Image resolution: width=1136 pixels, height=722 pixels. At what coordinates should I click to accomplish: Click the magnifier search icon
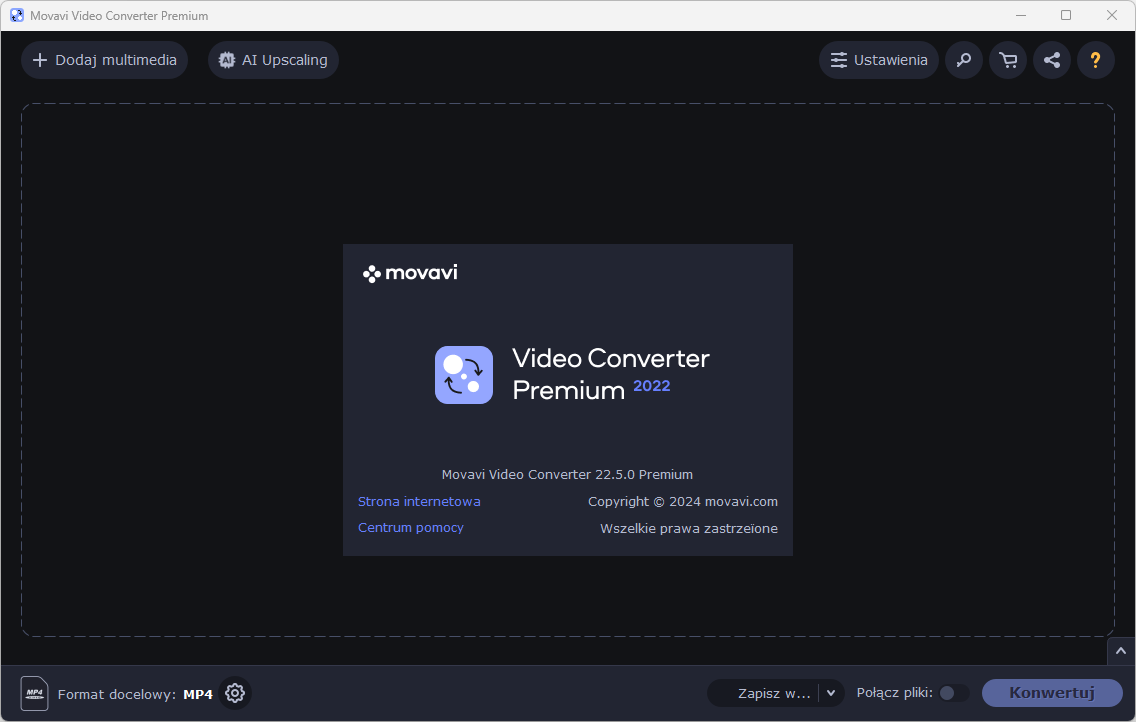(964, 60)
